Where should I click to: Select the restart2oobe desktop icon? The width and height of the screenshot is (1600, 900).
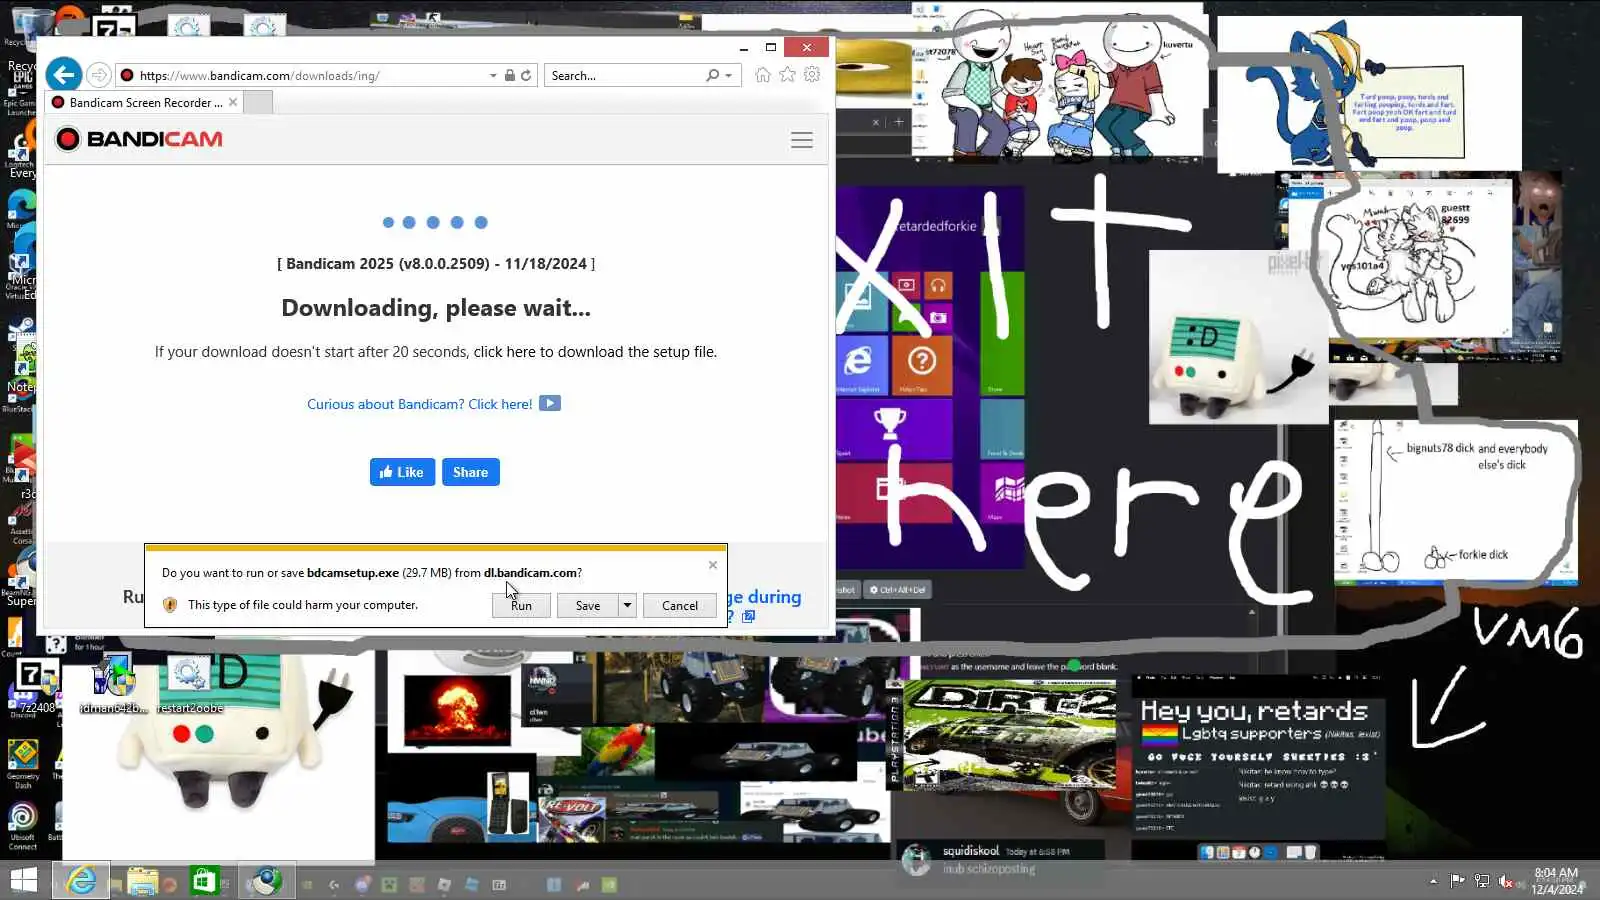pos(190,684)
